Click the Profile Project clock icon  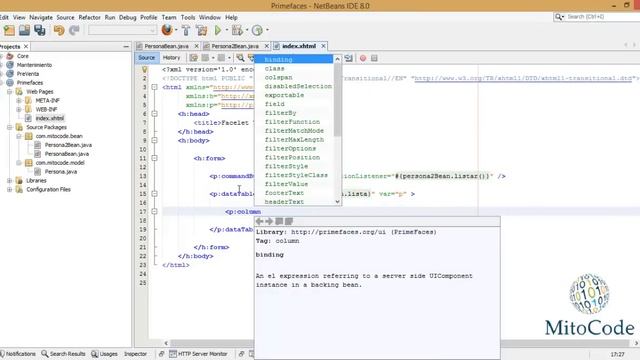click(257, 30)
